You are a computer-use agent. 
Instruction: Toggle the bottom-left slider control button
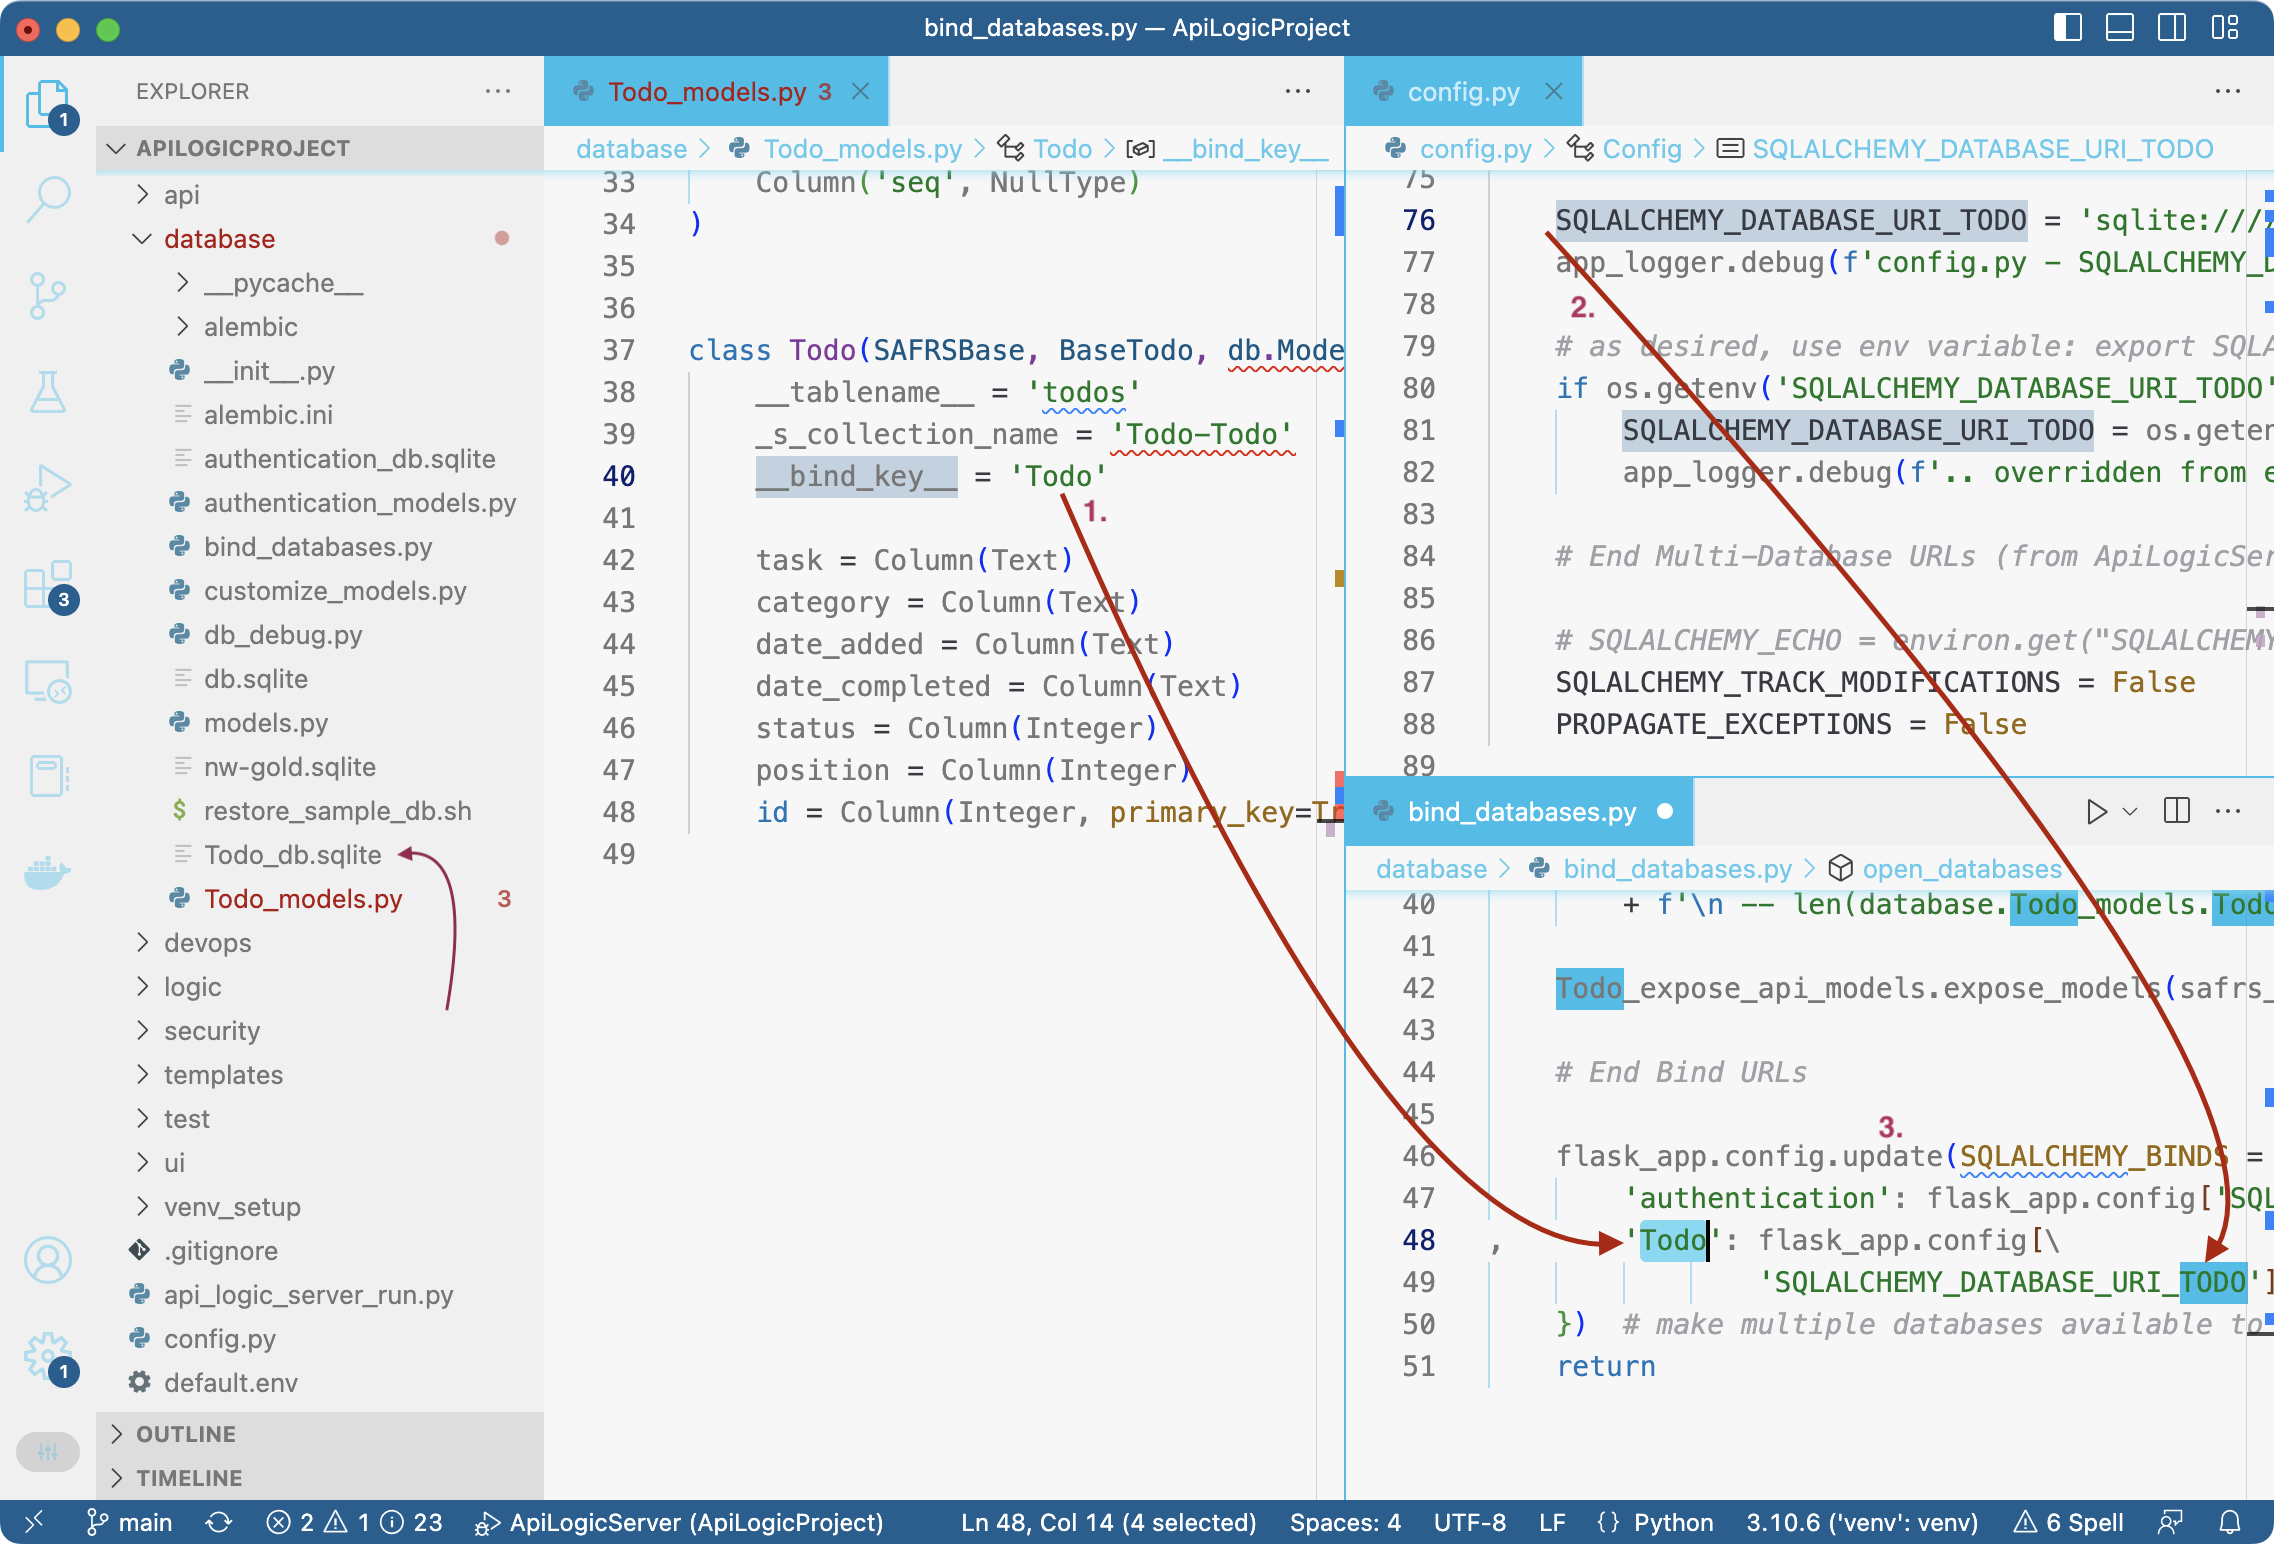pos(48,1452)
